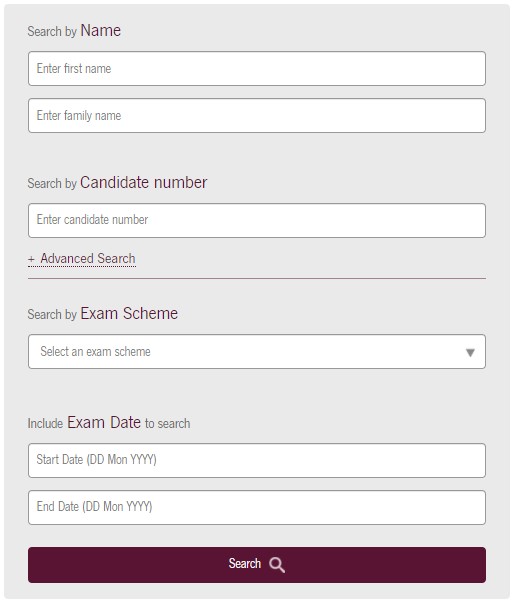
Task: Click the magnifying glass icon in Search button
Action: click(277, 565)
